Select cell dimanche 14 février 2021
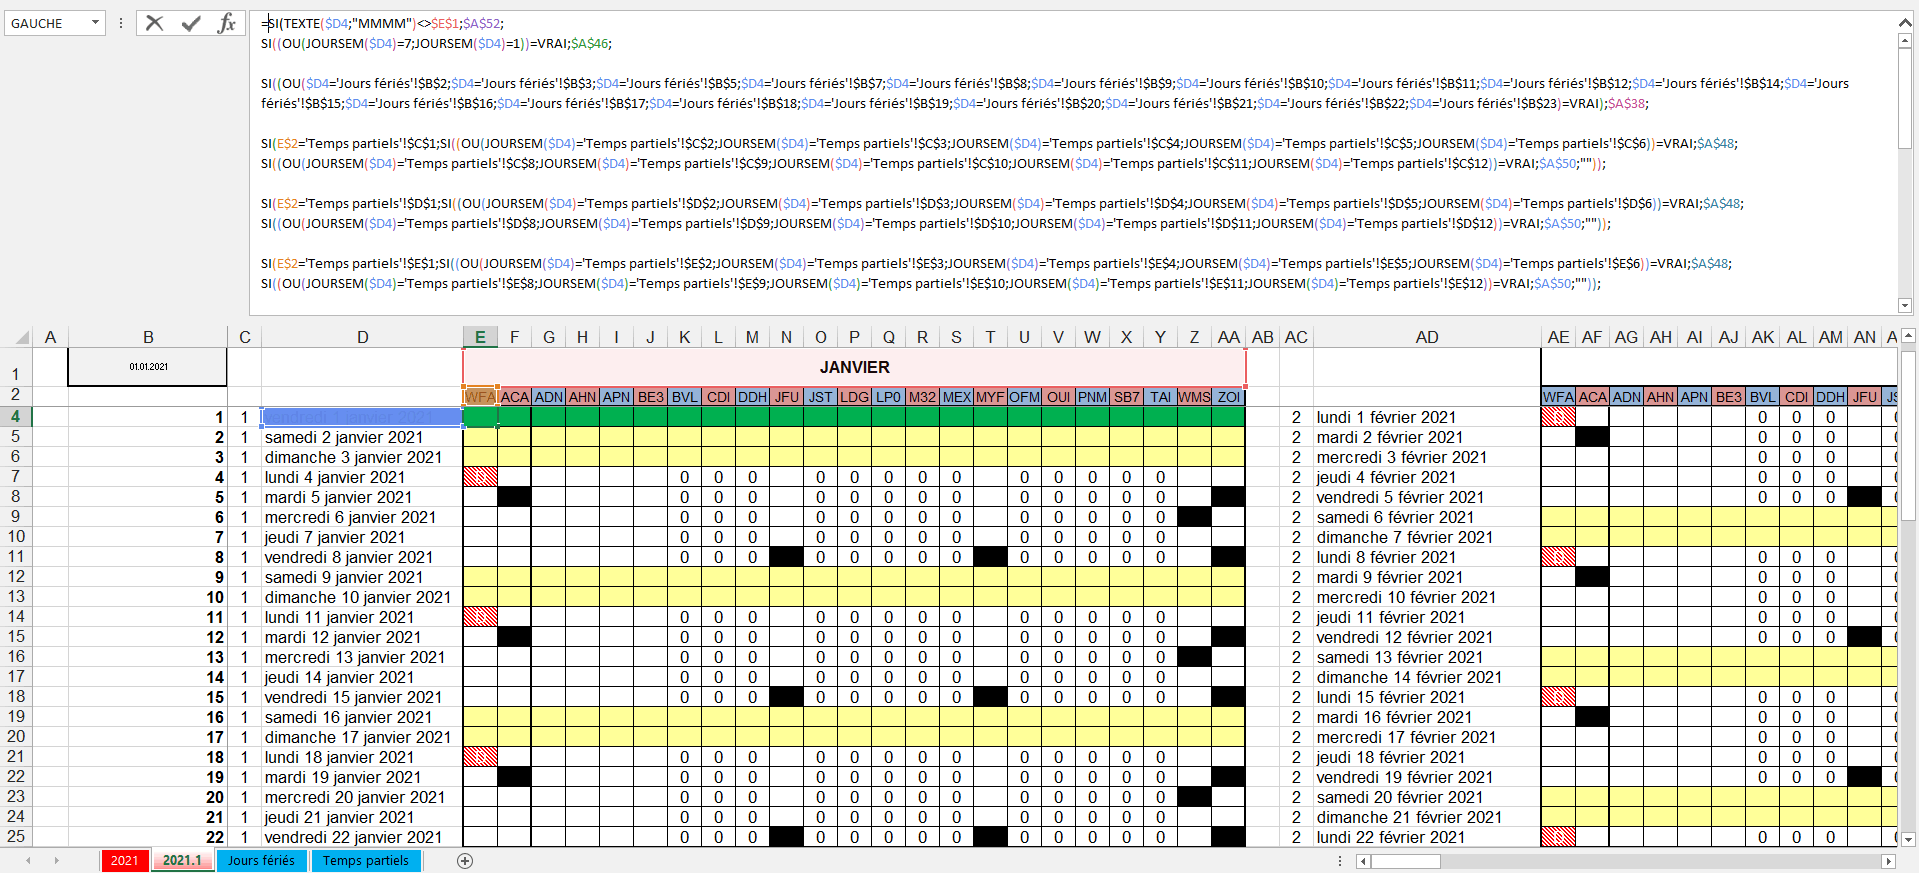Viewport: 1919px width, 873px height. coord(1427,677)
